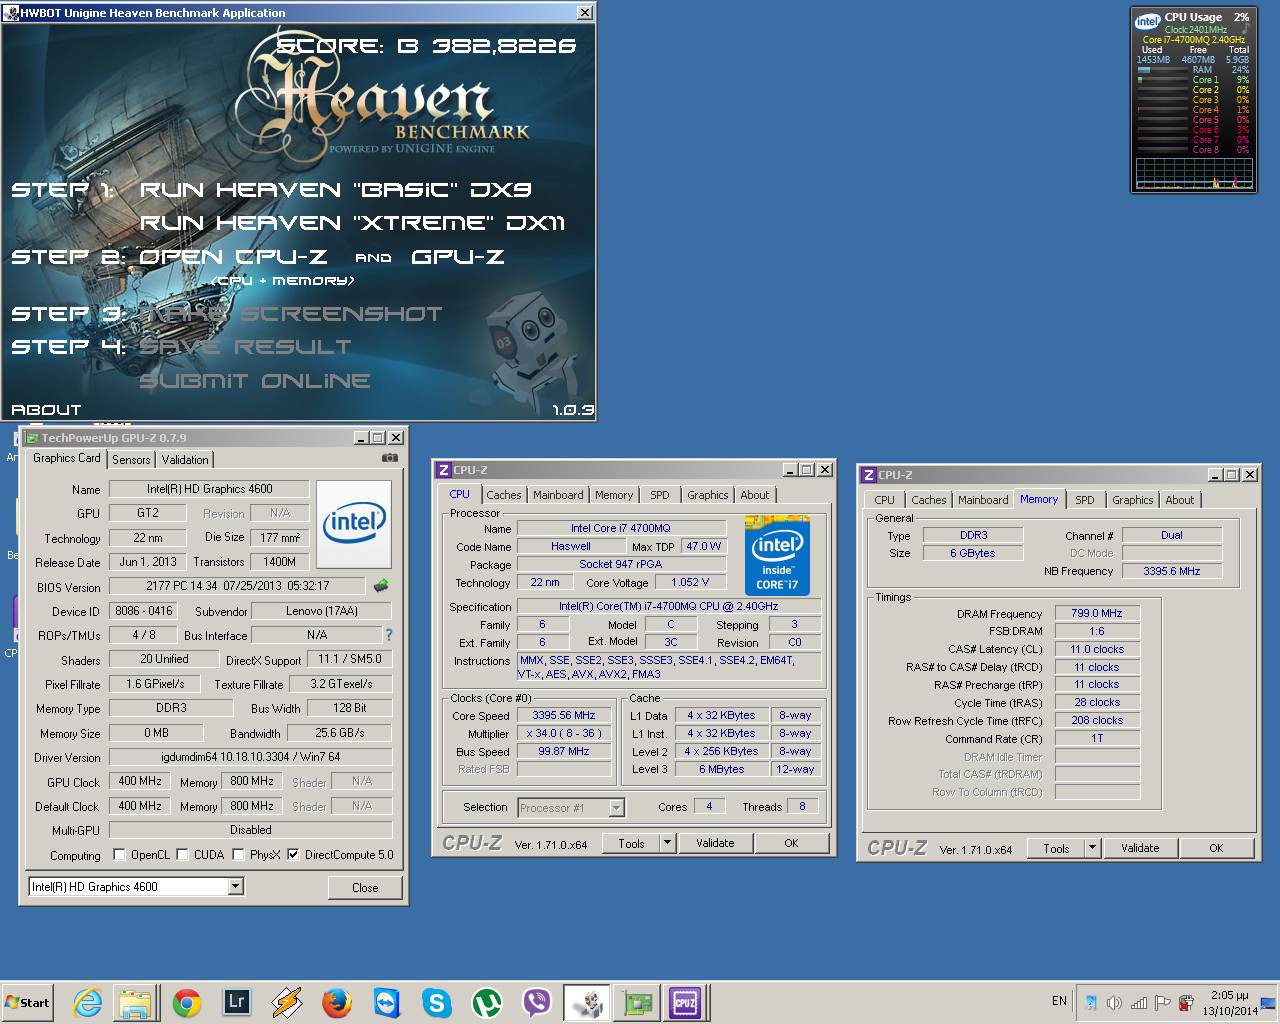The width and height of the screenshot is (1280, 1024).
Task: Click the CPU usage history graph in gadget
Action: click(1194, 173)
